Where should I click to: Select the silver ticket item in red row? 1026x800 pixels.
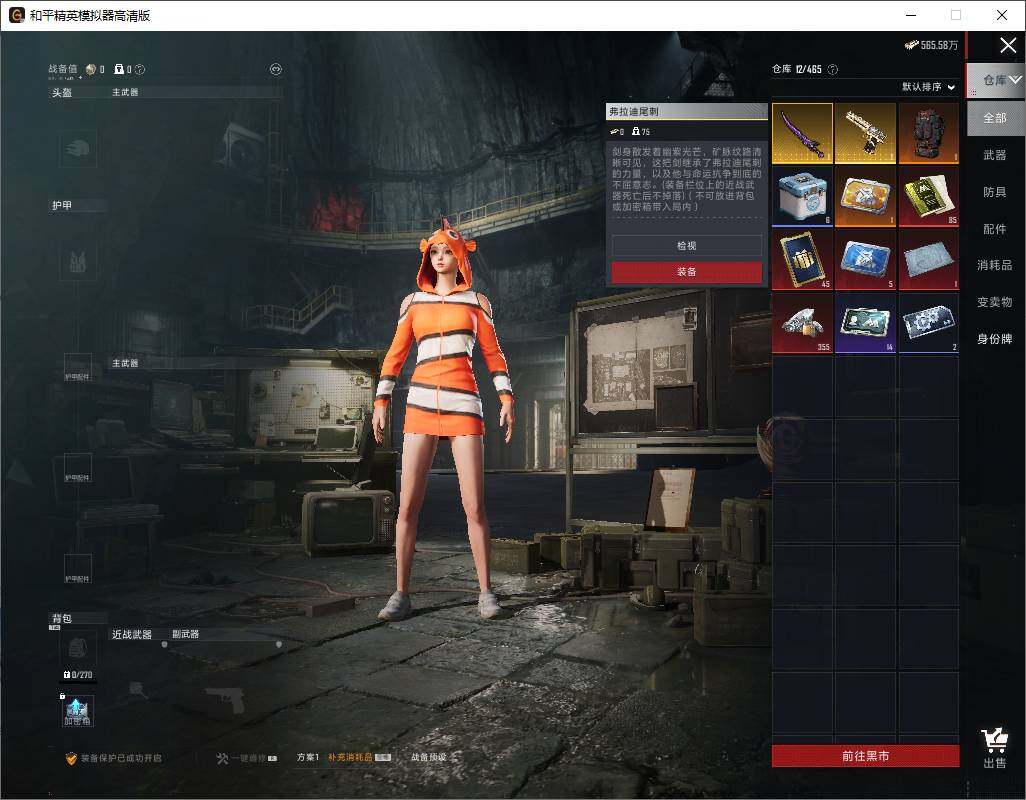(929, 259)
